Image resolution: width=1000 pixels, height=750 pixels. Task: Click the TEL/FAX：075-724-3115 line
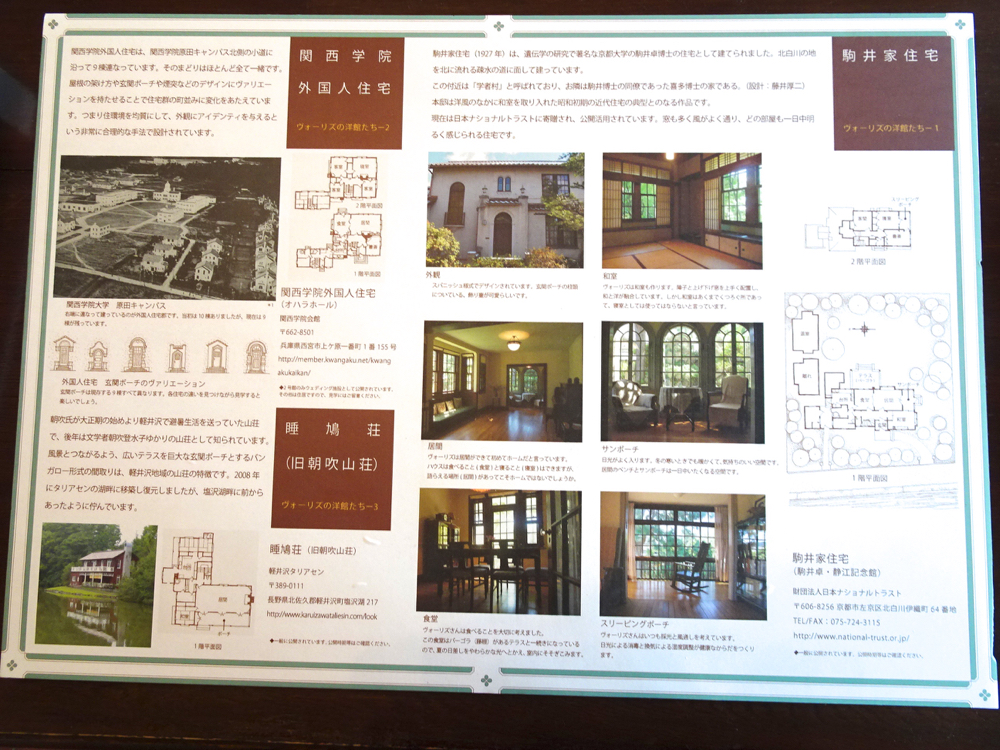(x=836, y=622)
